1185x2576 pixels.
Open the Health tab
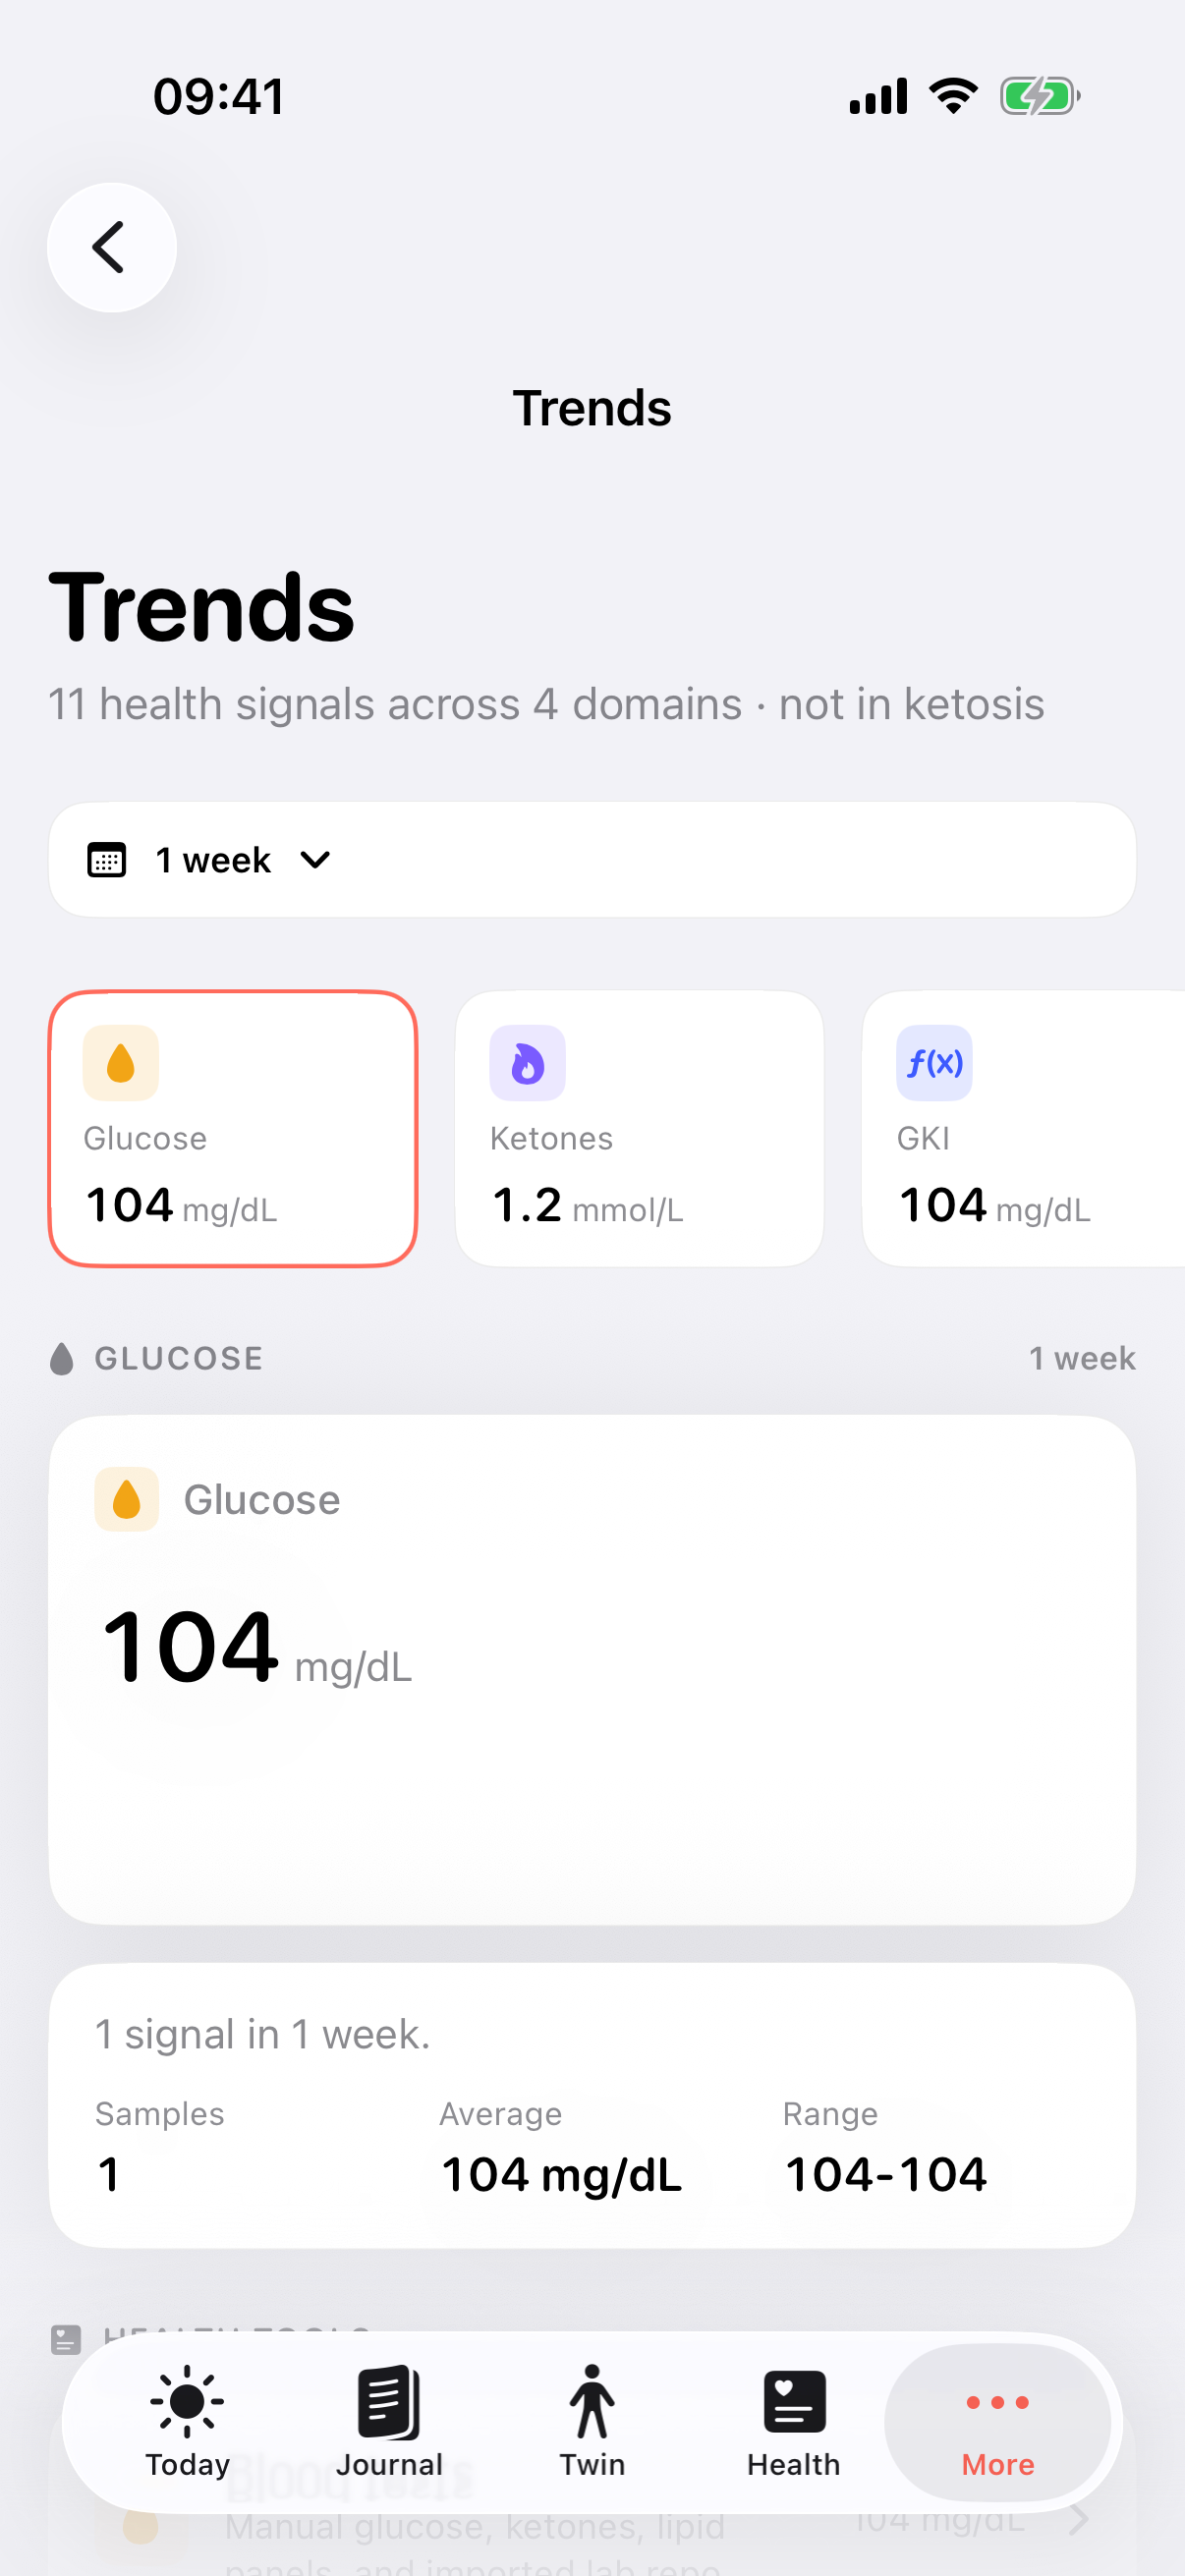pos(794,2422)
